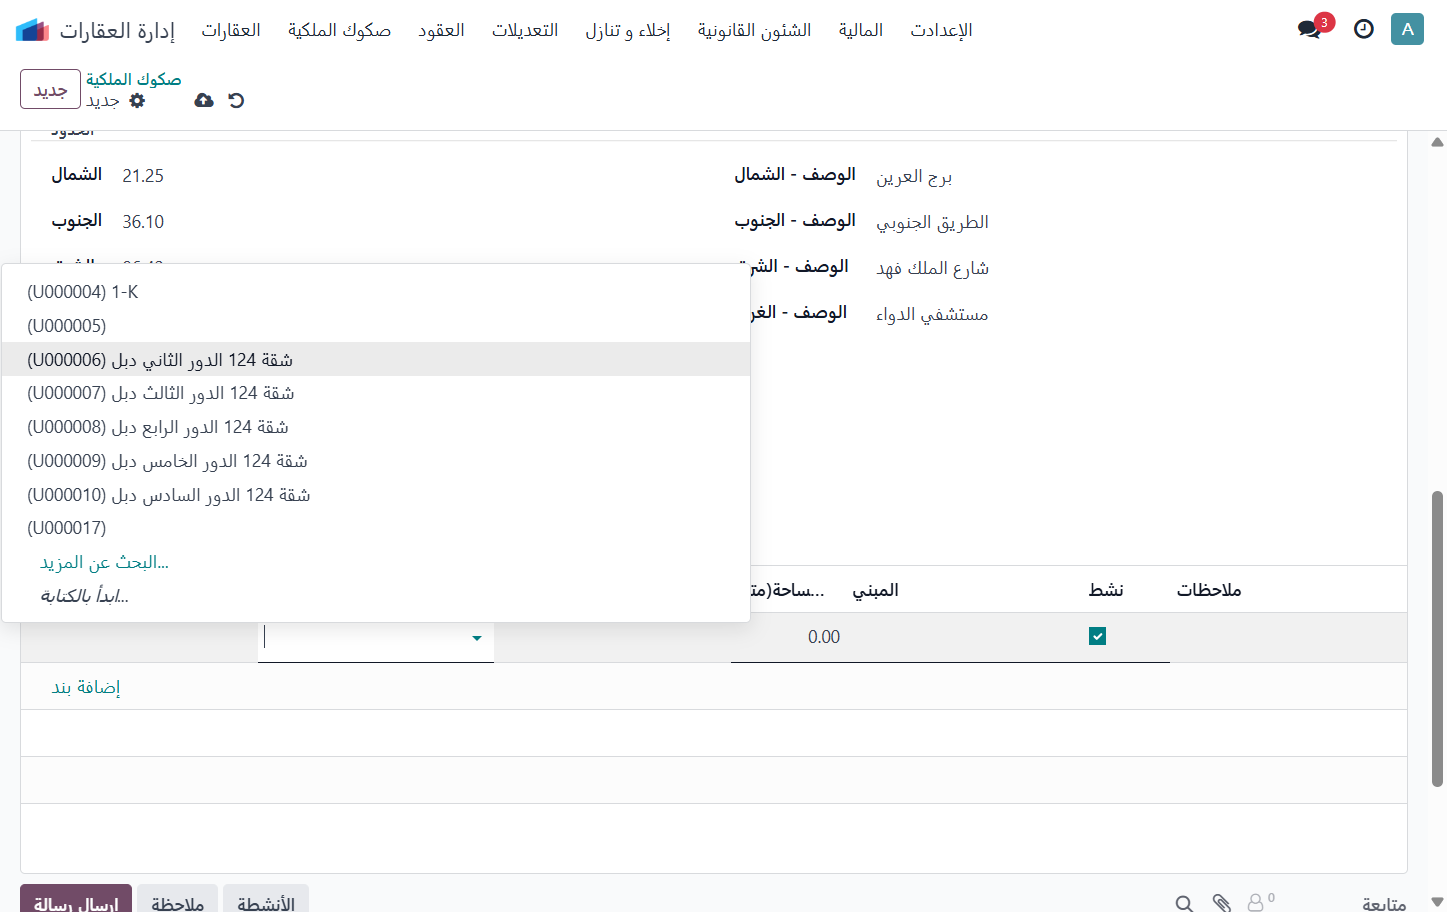Click الوصف - الشمال field برج العرين
Screen dimensions: 1447x912
click(x=914, y=177)
